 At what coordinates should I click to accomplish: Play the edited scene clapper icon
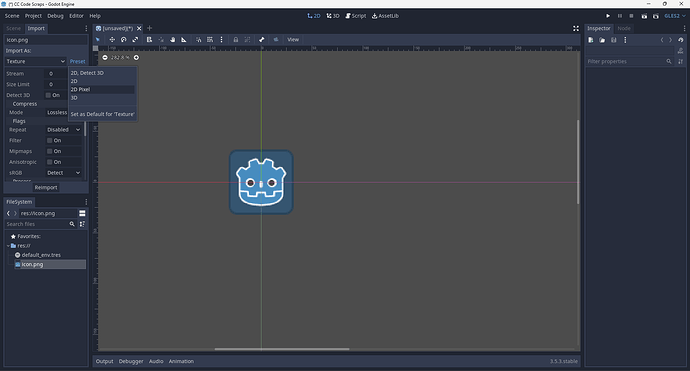click(644, 16)
